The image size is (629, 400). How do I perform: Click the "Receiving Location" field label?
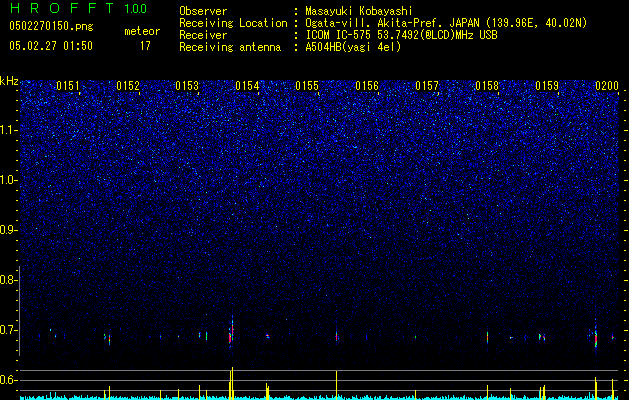point(233,23)
